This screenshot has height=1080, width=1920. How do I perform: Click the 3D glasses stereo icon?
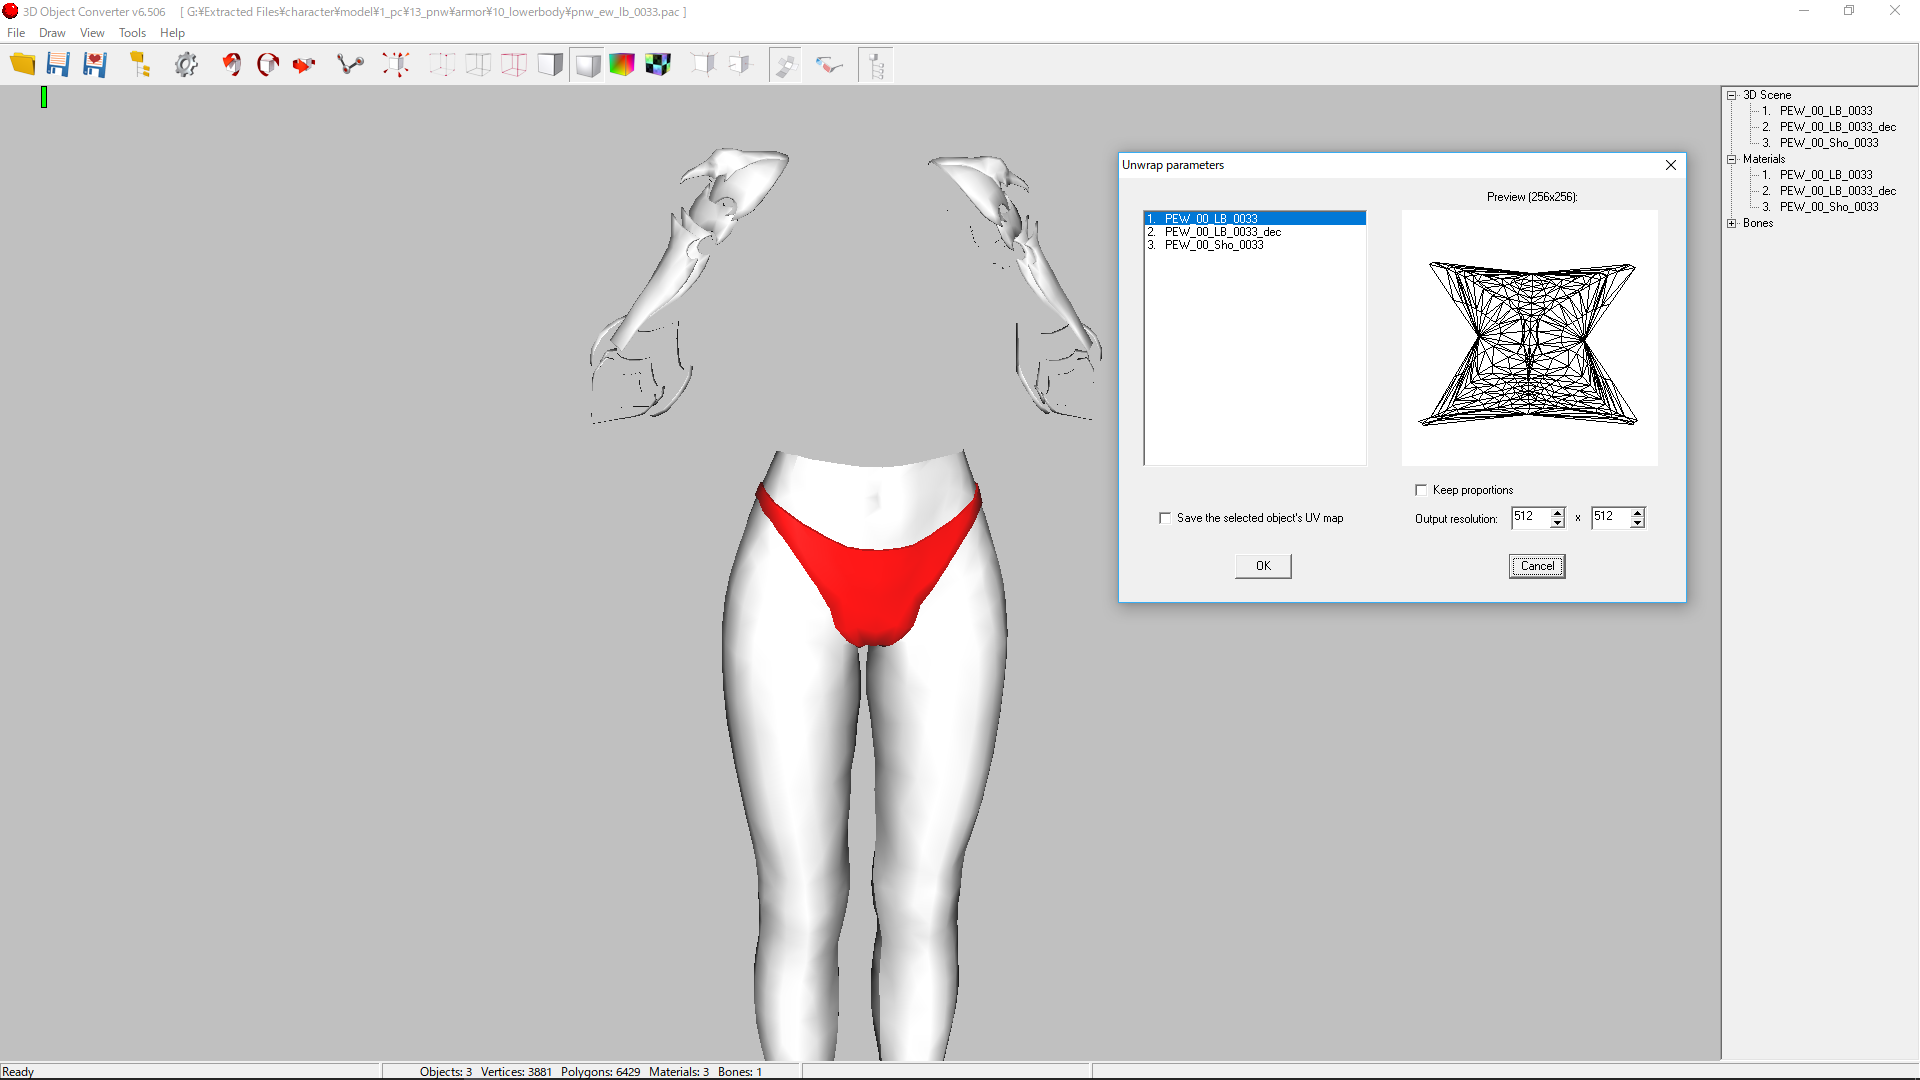[829, 65]
